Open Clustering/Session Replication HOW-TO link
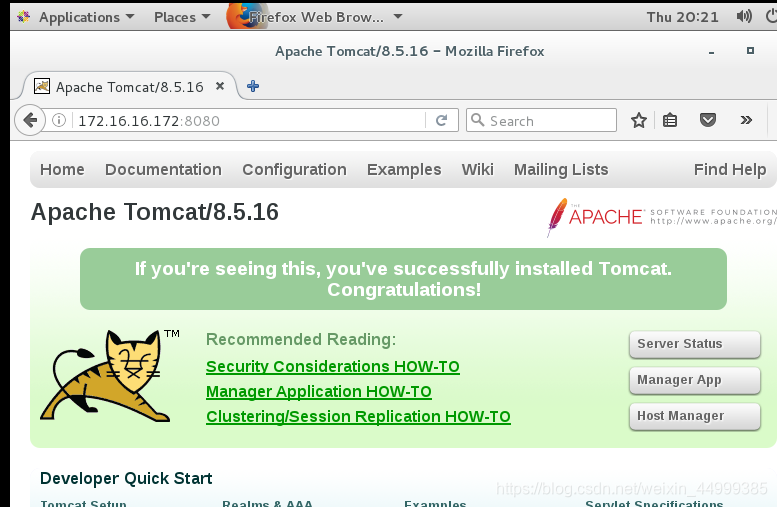 coord(358,416)
